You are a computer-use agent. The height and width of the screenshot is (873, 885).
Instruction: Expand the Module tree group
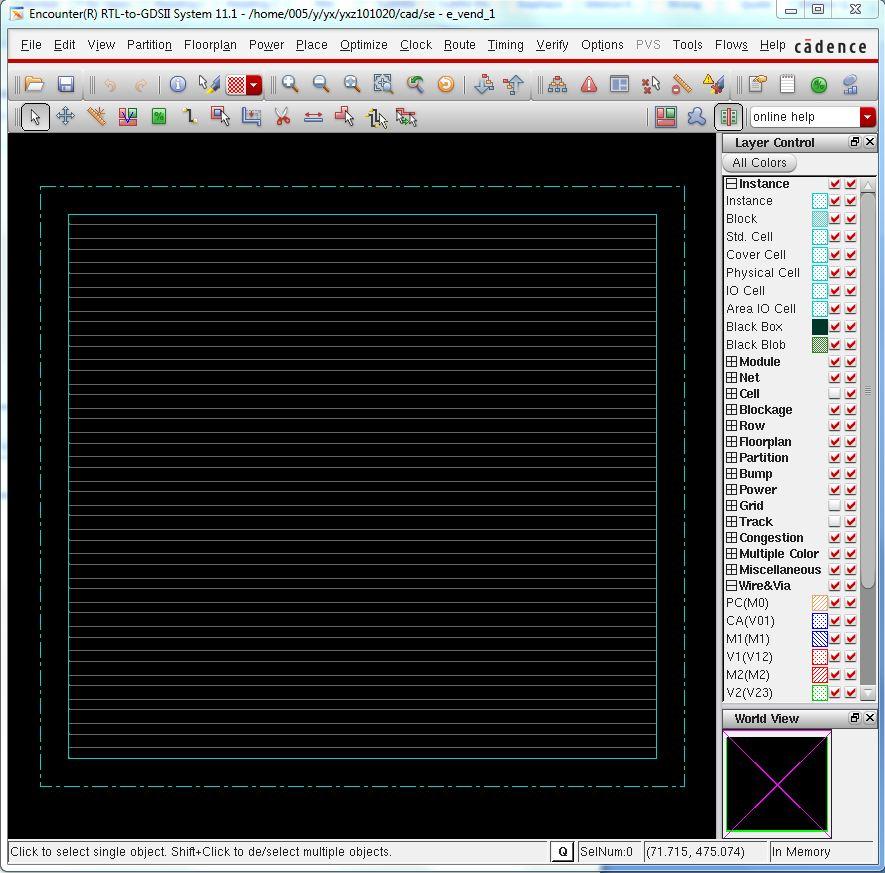click(731, 362)
